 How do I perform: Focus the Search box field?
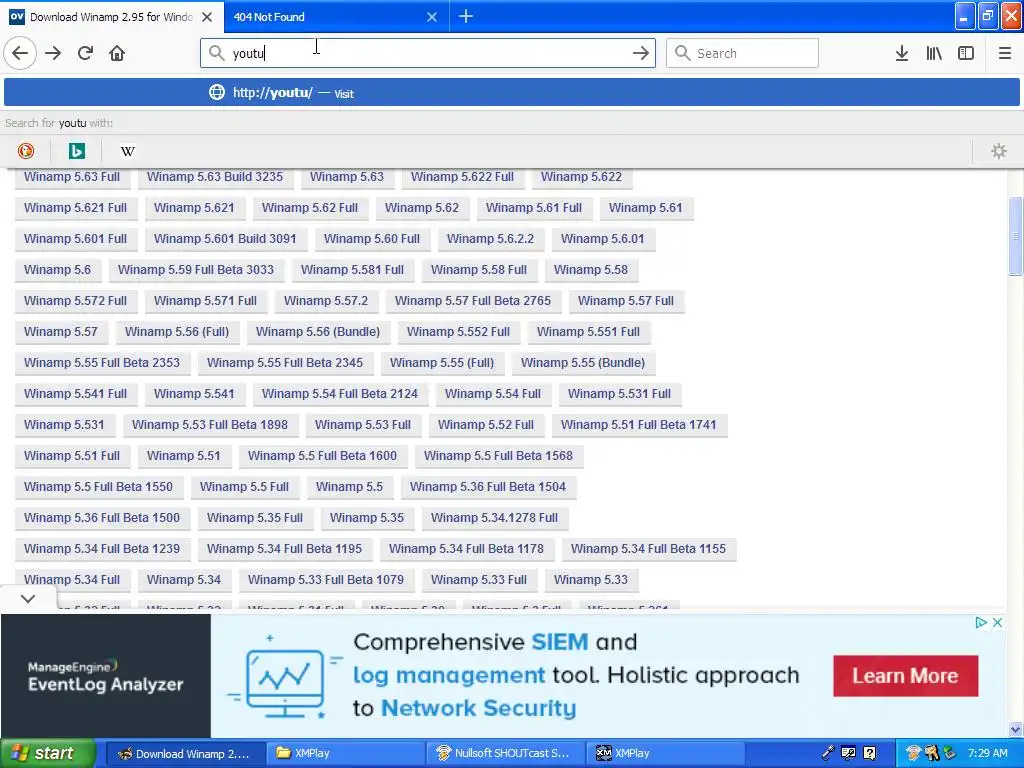[743, 53]
